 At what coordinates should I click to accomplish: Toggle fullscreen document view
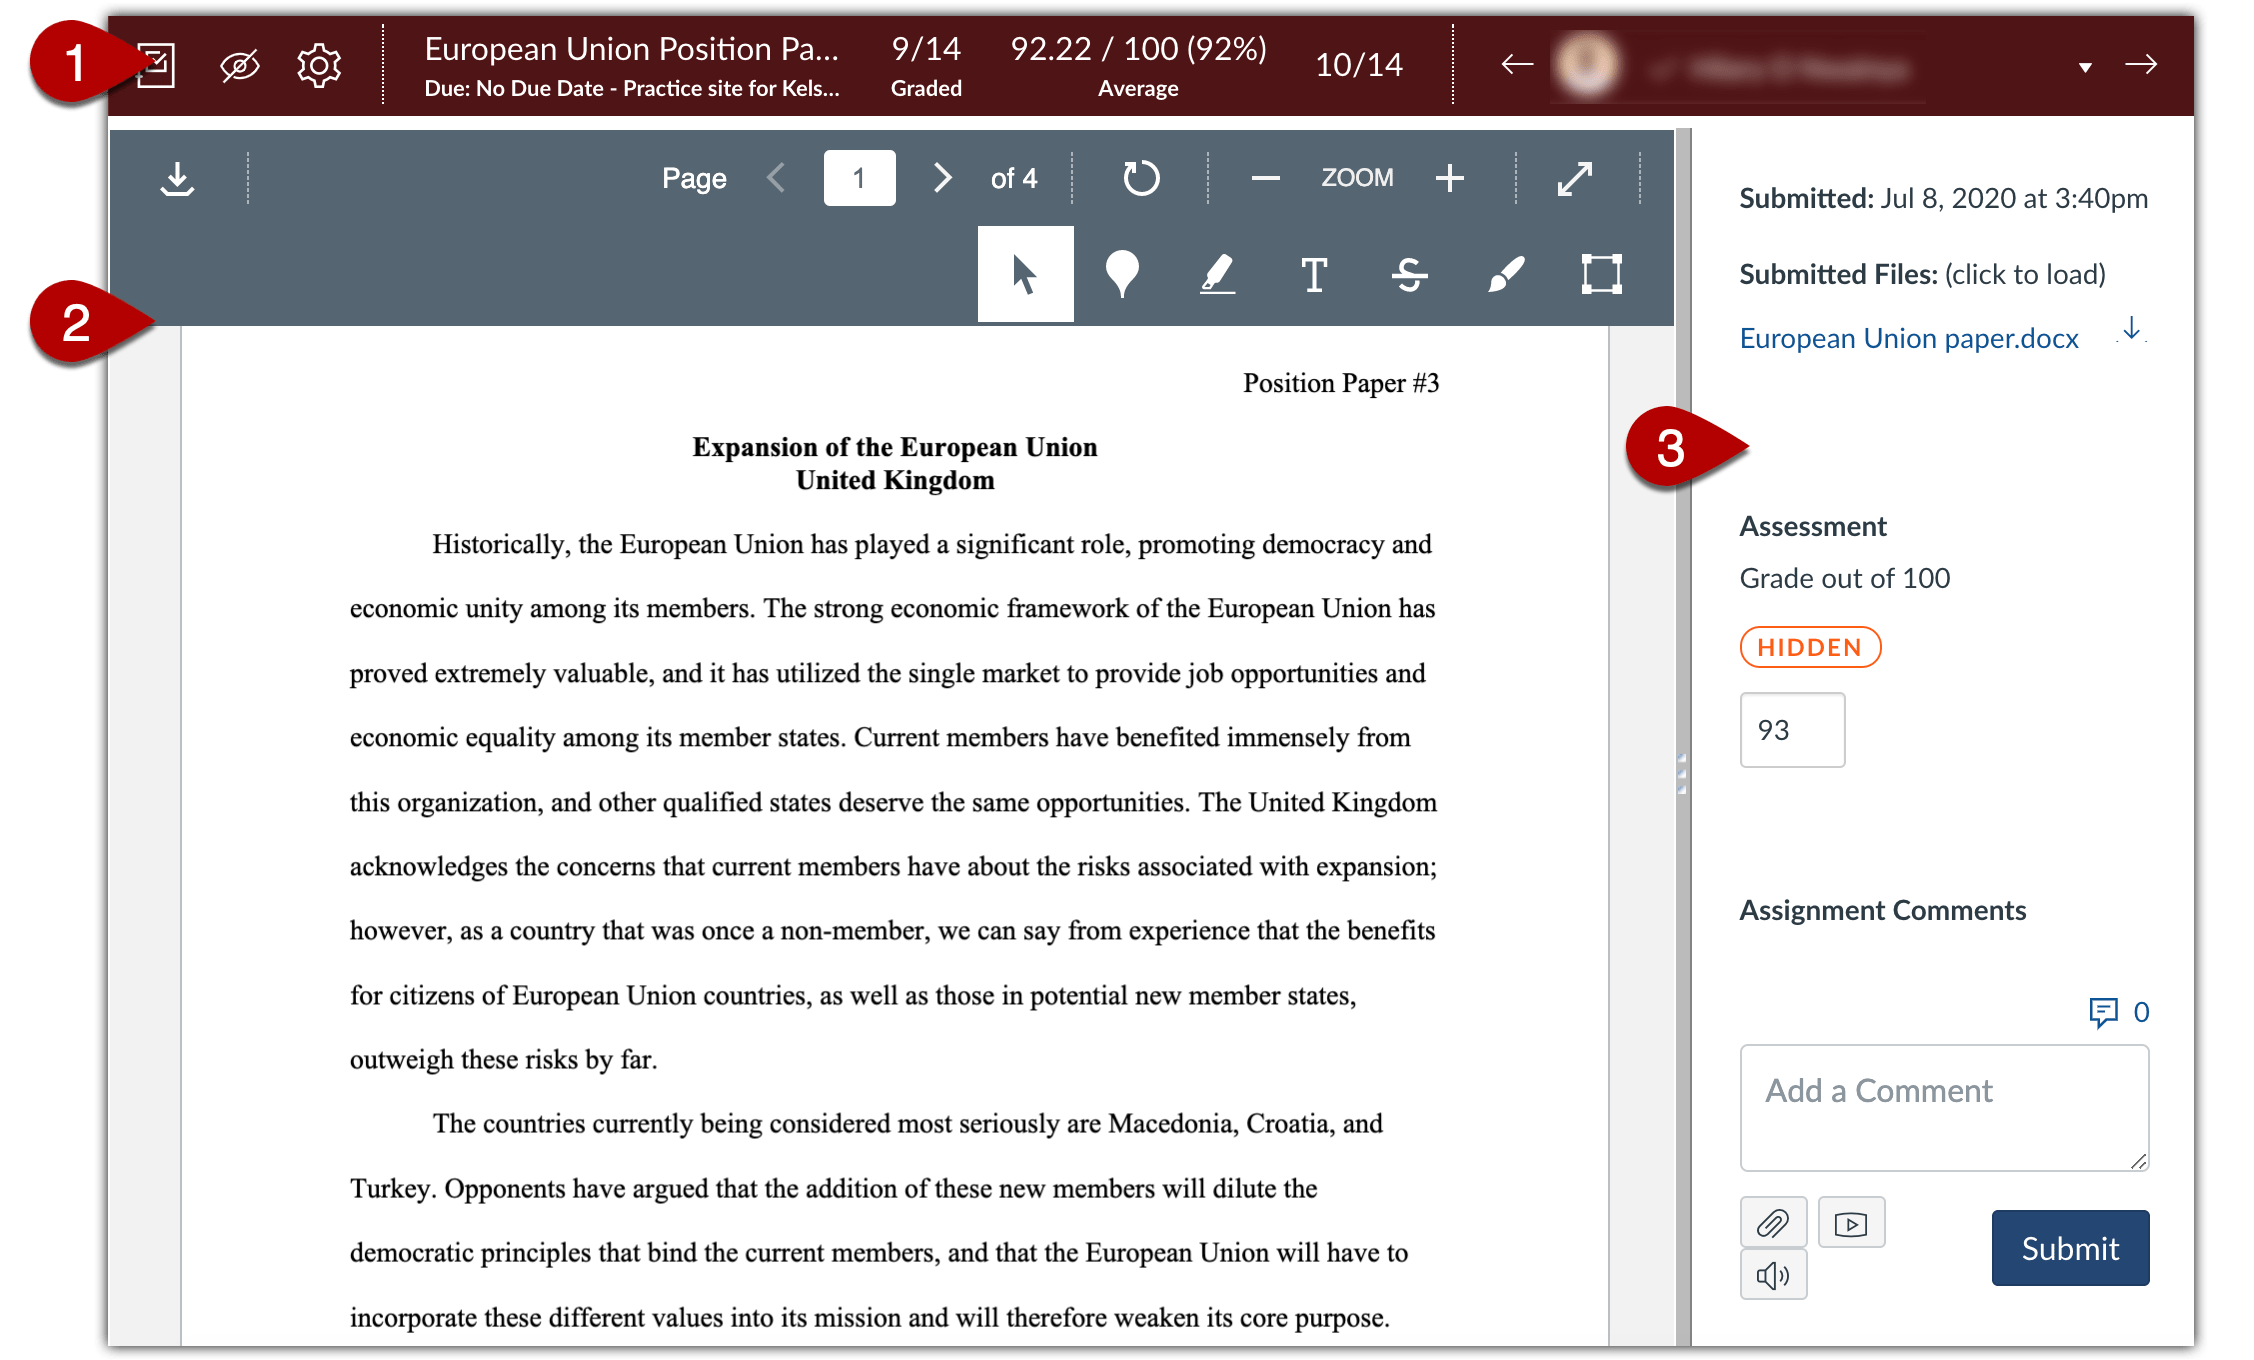tap(1575, 177)
